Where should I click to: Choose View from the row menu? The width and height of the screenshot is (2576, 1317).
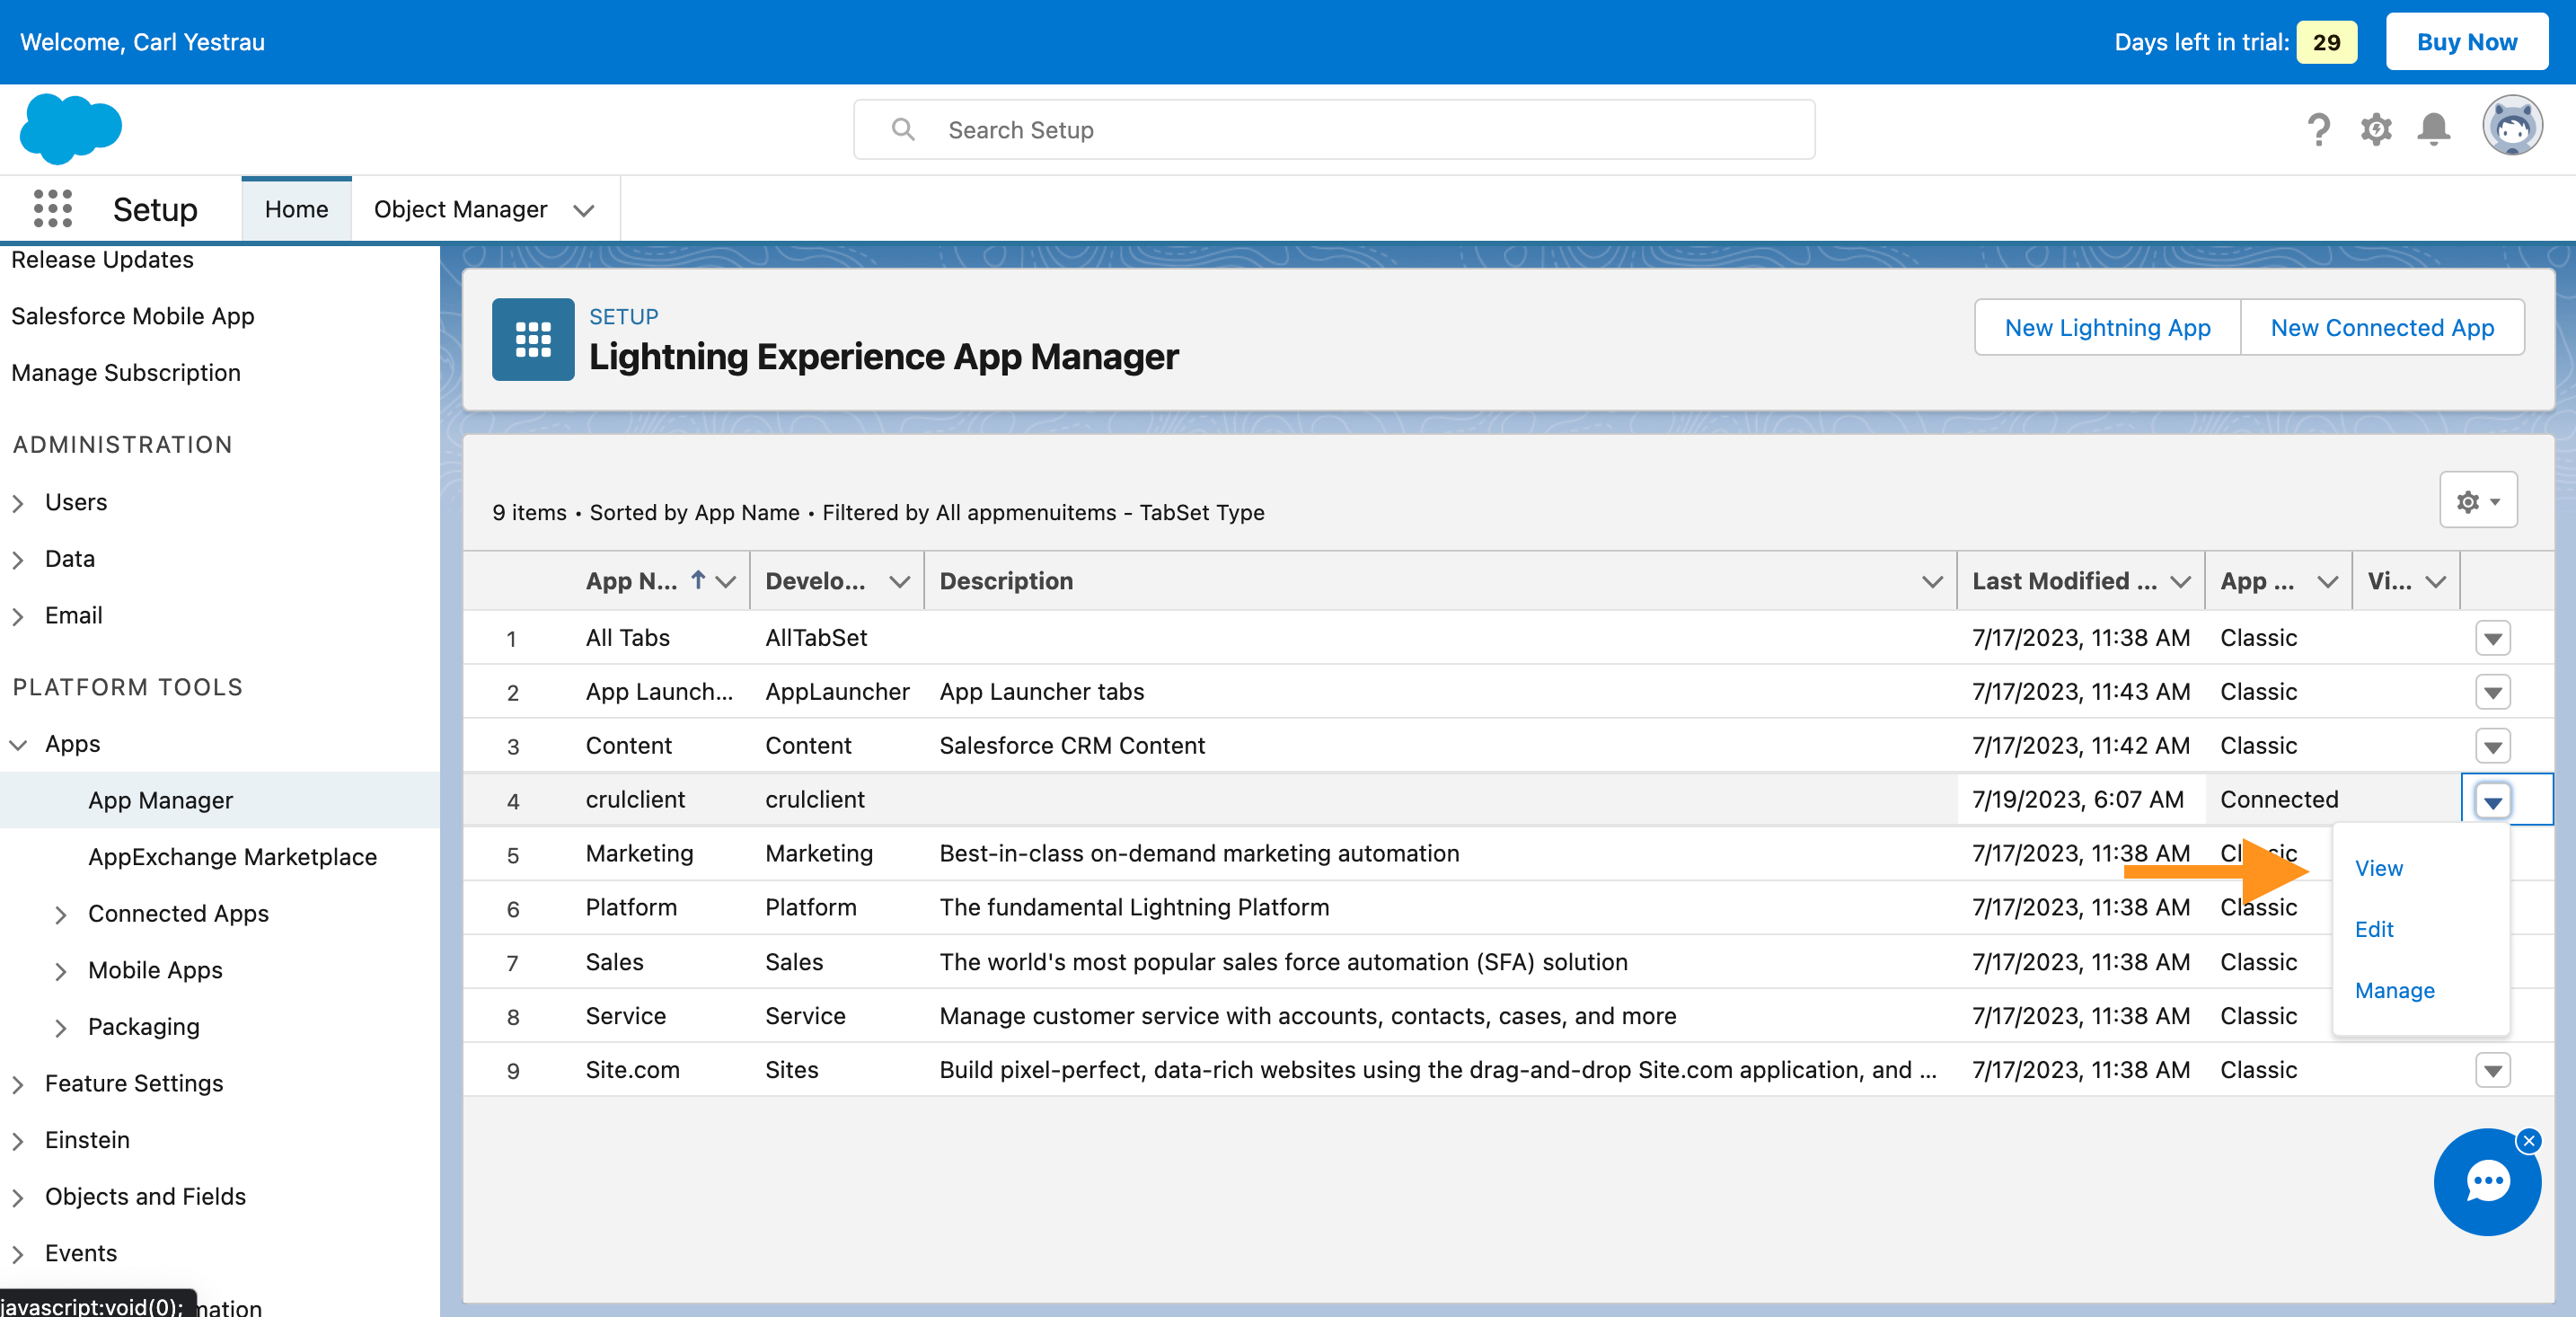pyautogui.click(x=2378, y=868)
